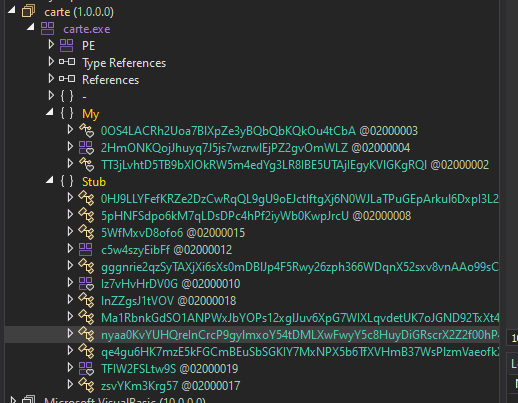The width and height of the screenshot is (518, 403).
Task: Select class 0OS4LACRh2Uoa7BlXpZe3yBQbQbKQkOu4tCbA @02000003
Action: pyautogui.click(x=259, y=131)
